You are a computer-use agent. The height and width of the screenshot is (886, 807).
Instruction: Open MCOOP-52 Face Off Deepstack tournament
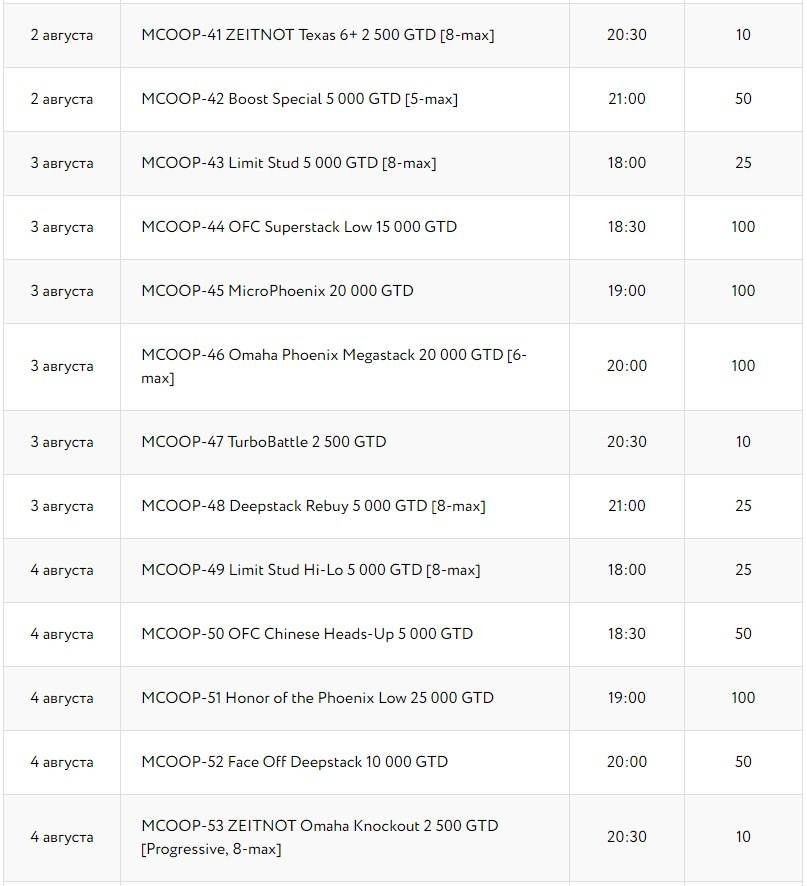(294, 762)
